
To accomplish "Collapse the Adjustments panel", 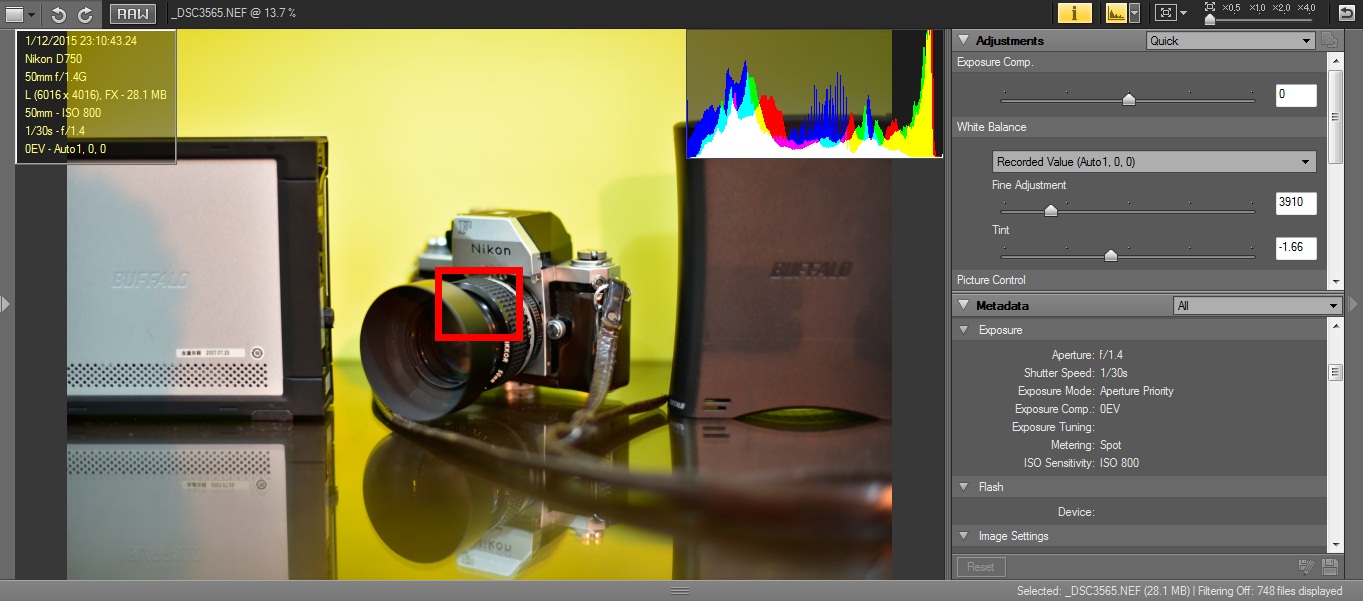I will (x=964, y=41).
